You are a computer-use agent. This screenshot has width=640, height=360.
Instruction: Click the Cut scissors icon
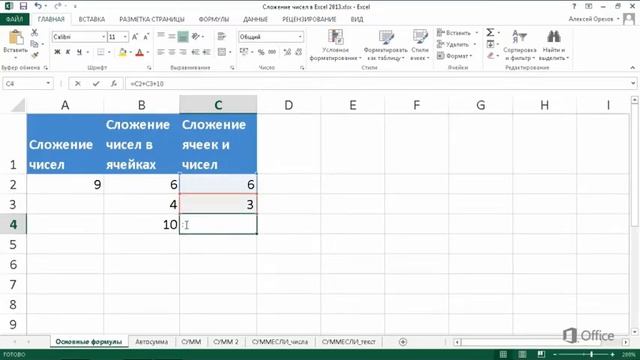pos(35,33)
